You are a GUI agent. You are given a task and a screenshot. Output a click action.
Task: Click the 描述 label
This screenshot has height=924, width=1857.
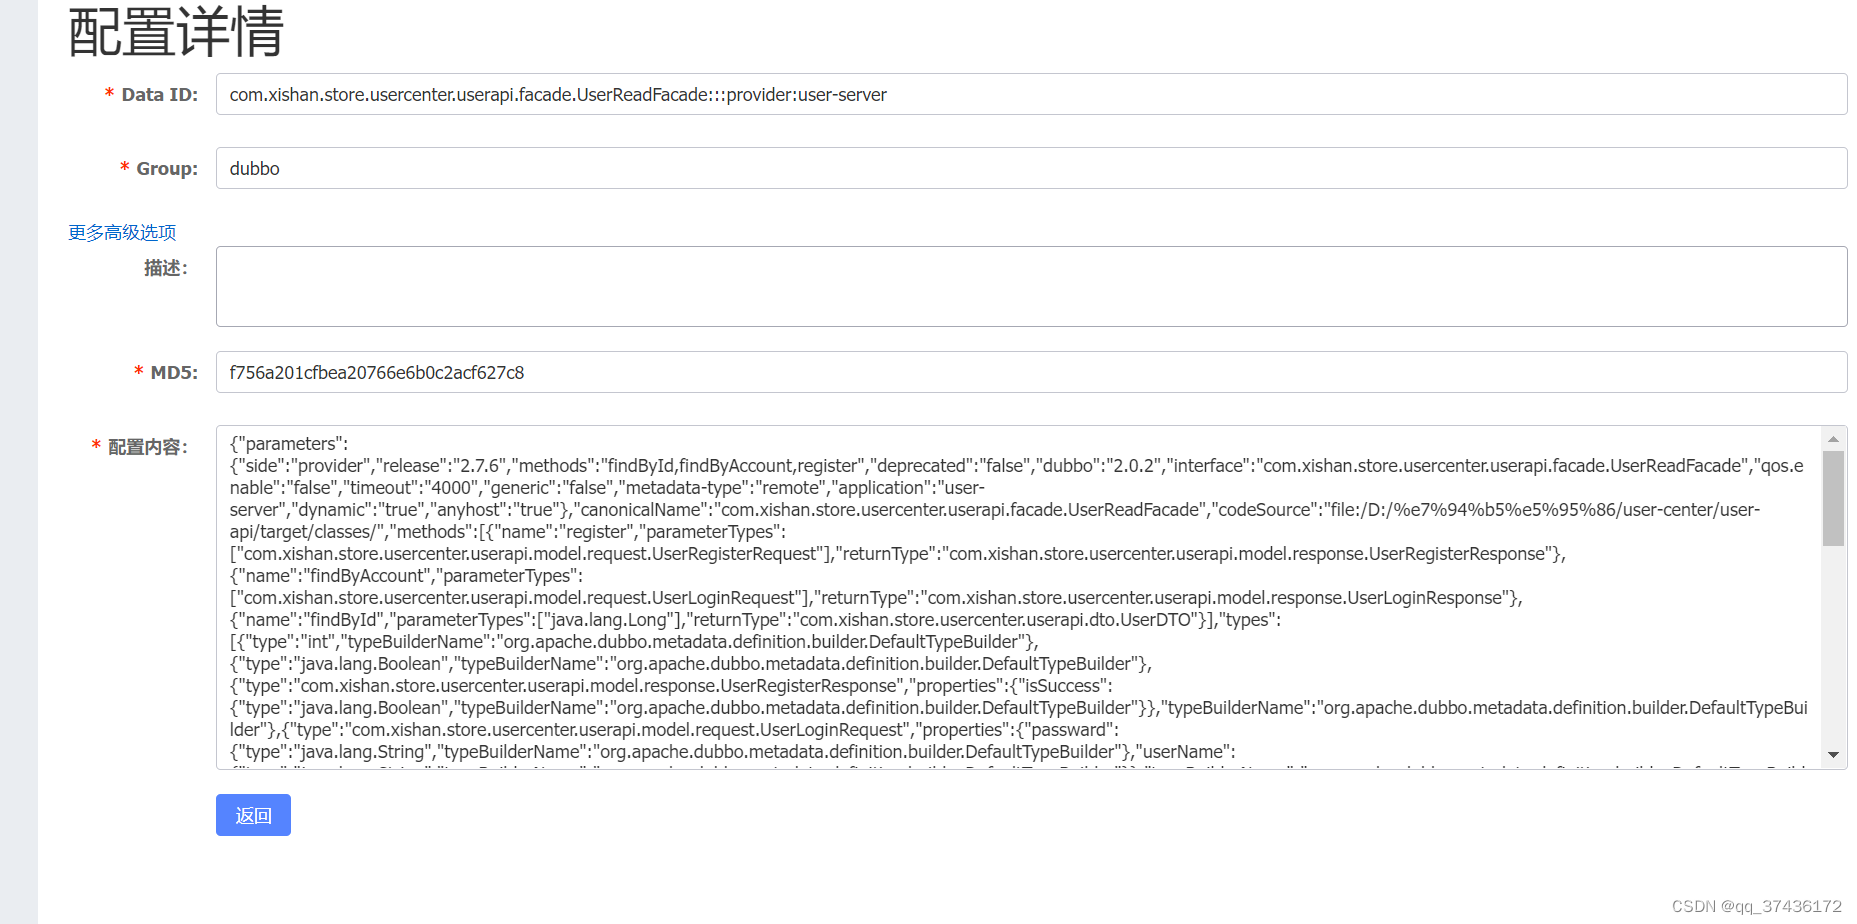coord(165,268)
